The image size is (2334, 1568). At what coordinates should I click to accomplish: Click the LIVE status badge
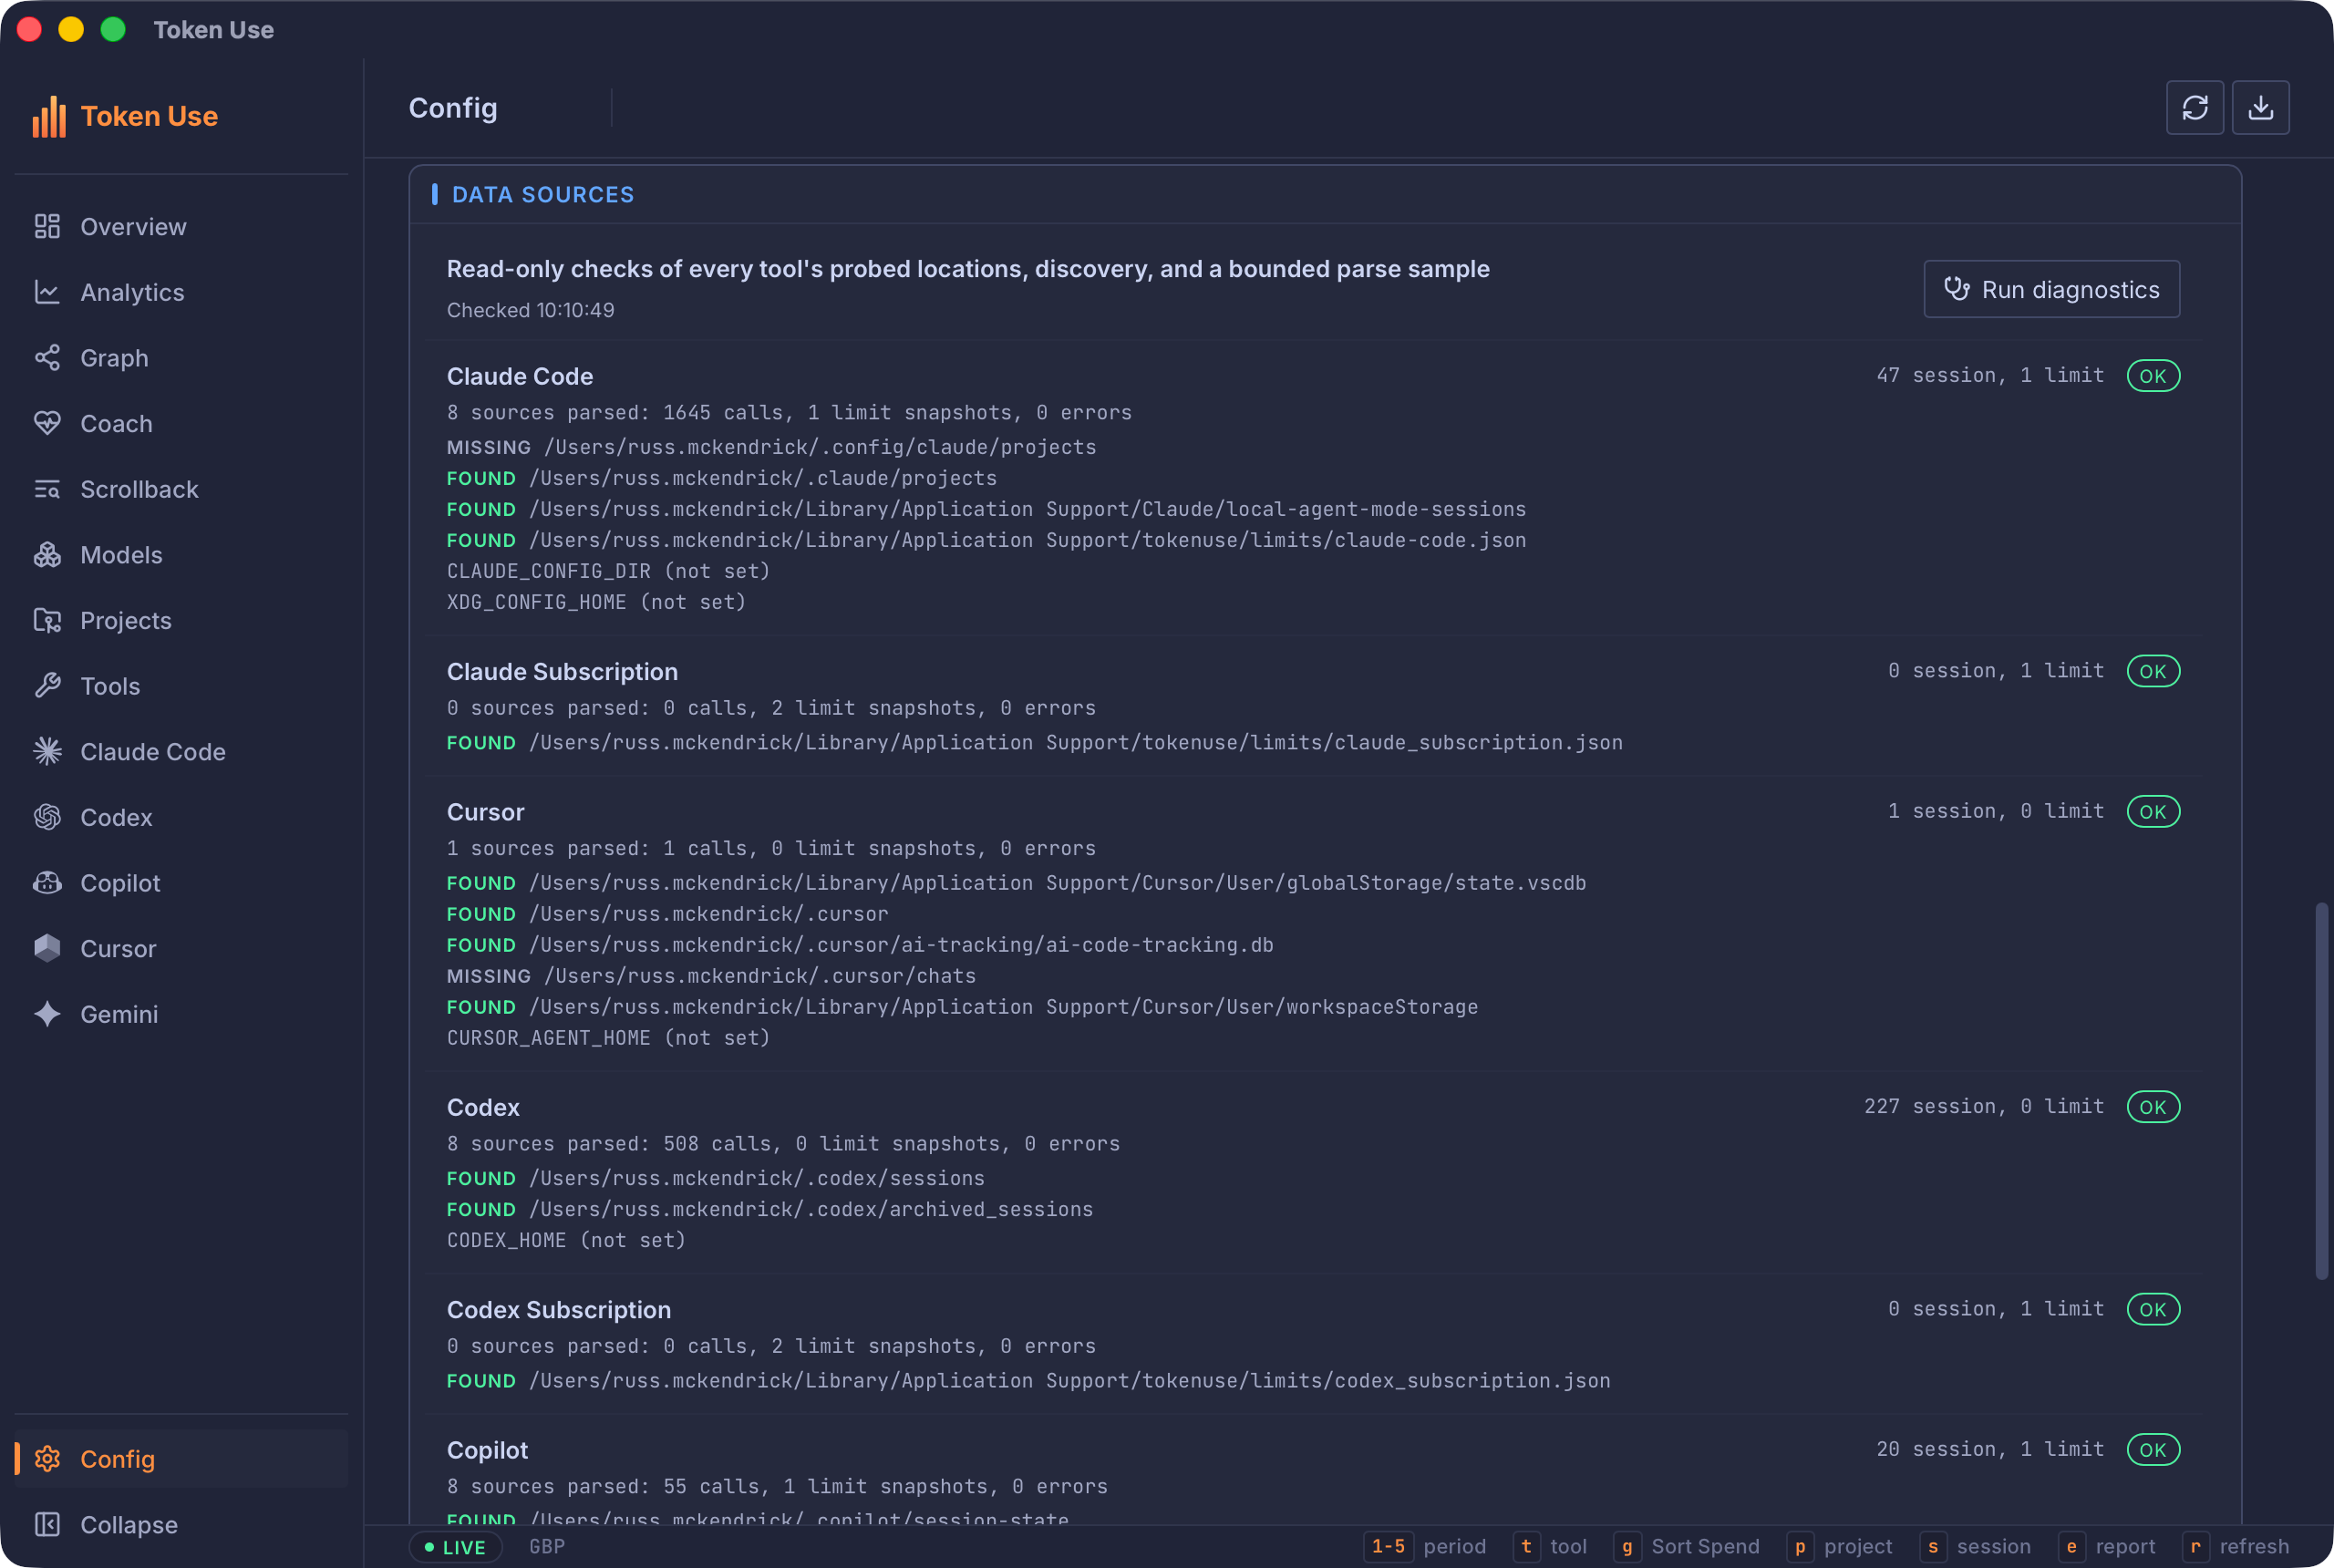(x=455, y=1546)
